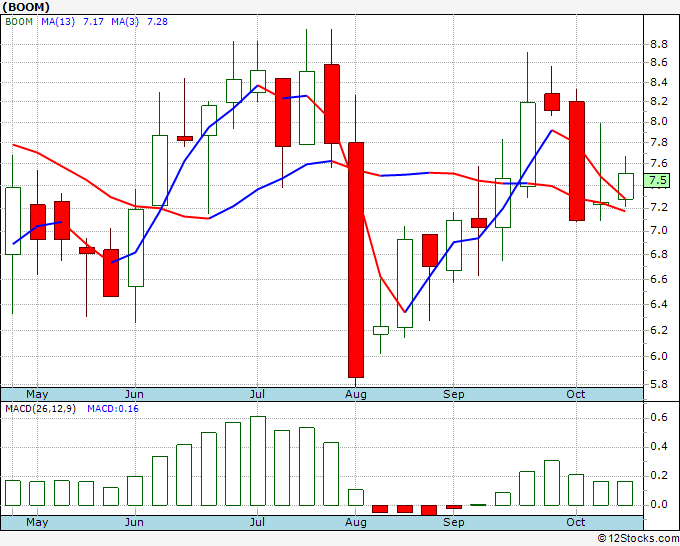Select Oct on the price chart axis
The width and height of the screenshot is (680, 546).
[x=576, y=395]
